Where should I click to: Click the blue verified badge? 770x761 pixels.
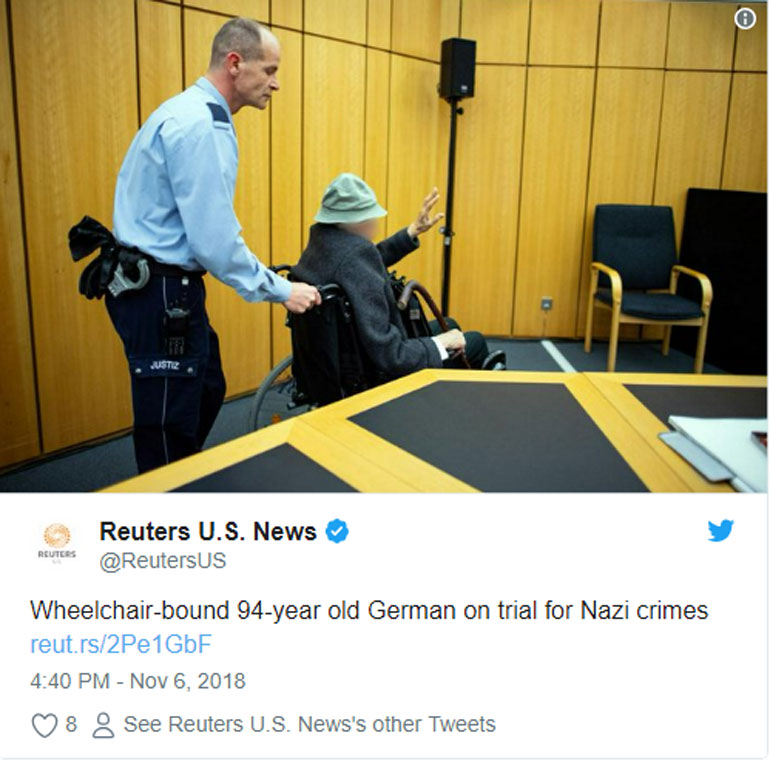click(x=337, y=531)
